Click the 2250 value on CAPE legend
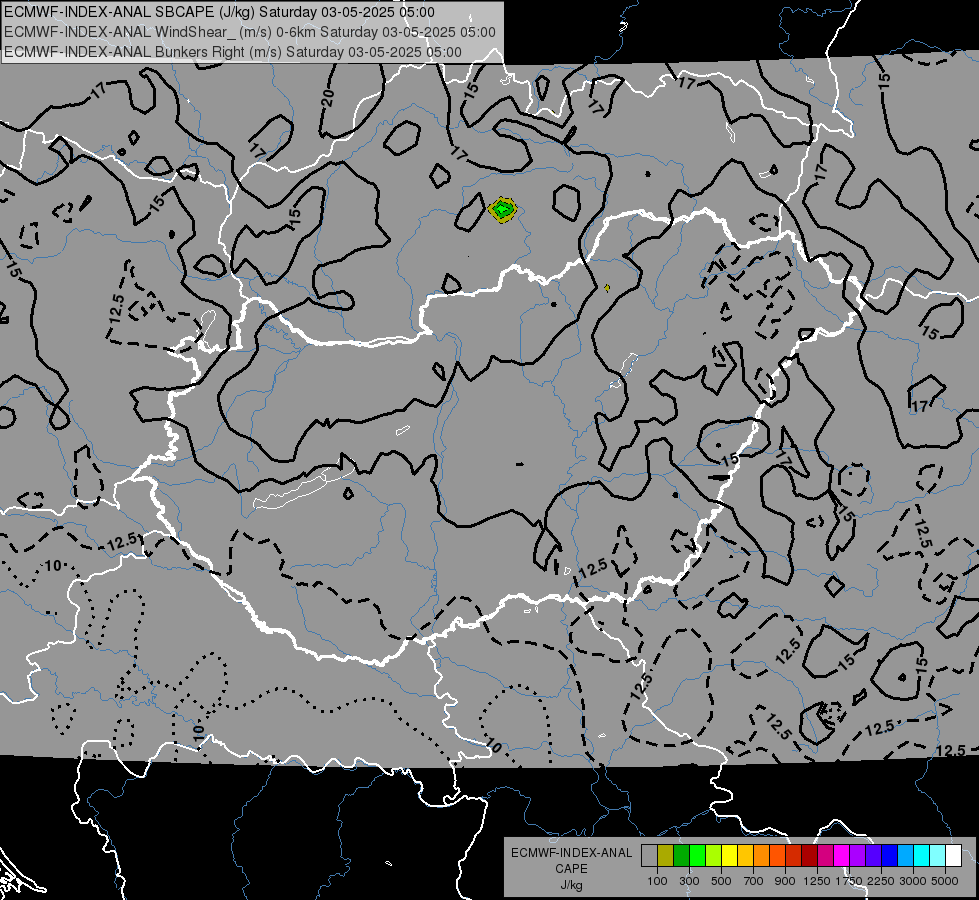979x900 pixels. coord(881,881)
